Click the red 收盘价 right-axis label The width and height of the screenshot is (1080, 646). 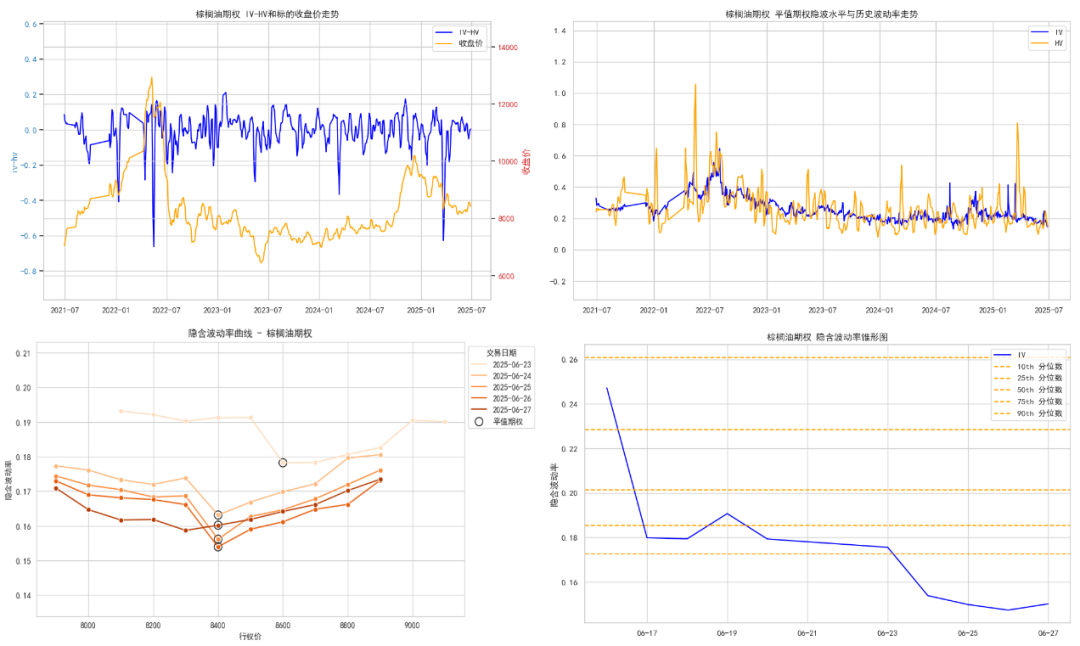526,162
